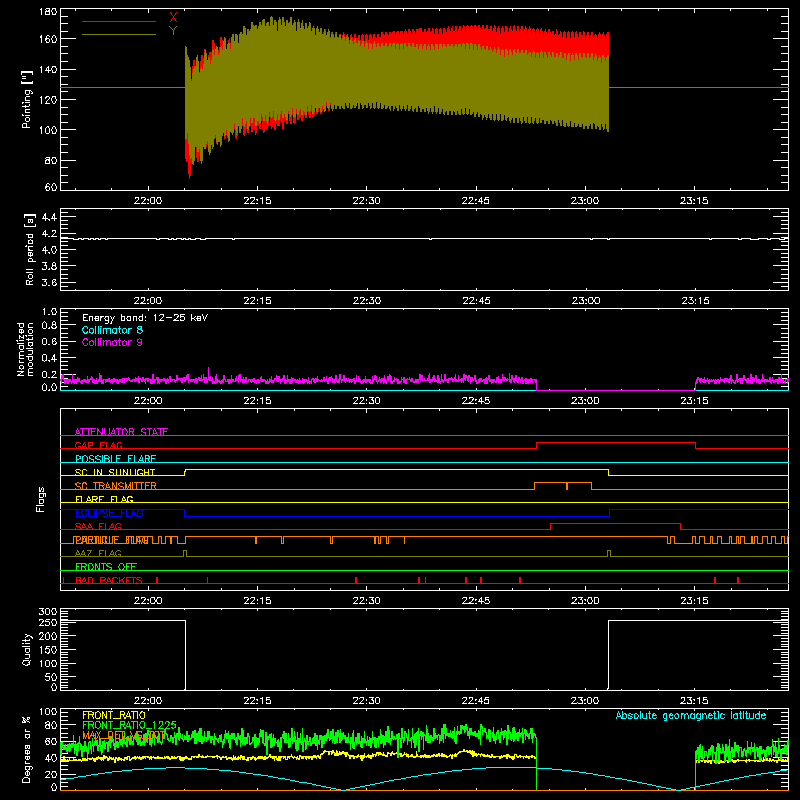The image size is (800, 800).
Task: Select the blue ECLIPSE_FLAG label
Action: click(x=109, y=513)
